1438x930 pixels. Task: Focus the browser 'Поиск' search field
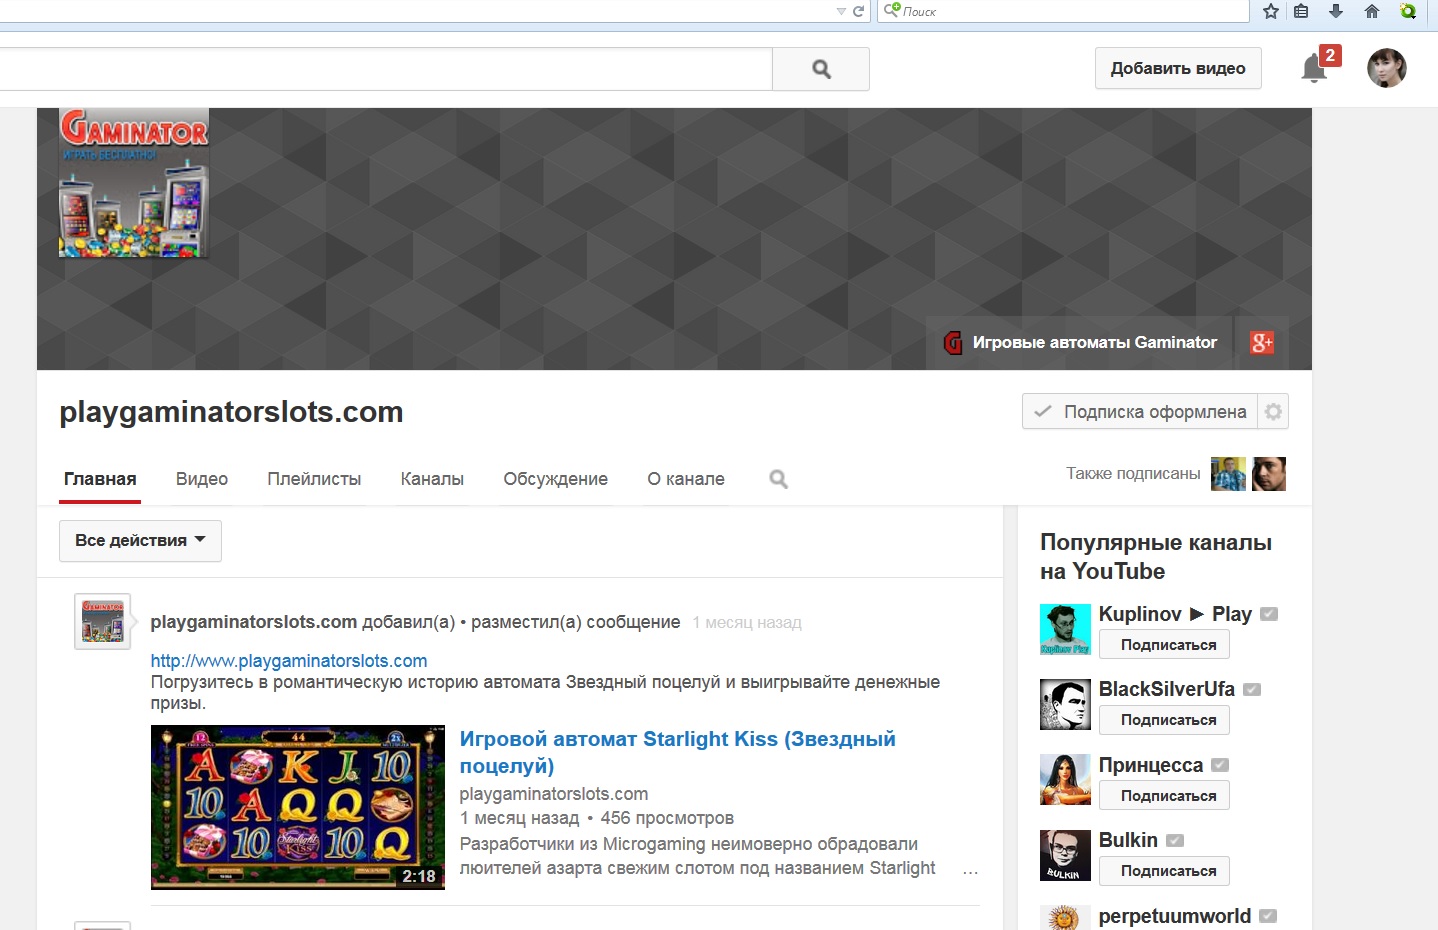click(1063, 11)
